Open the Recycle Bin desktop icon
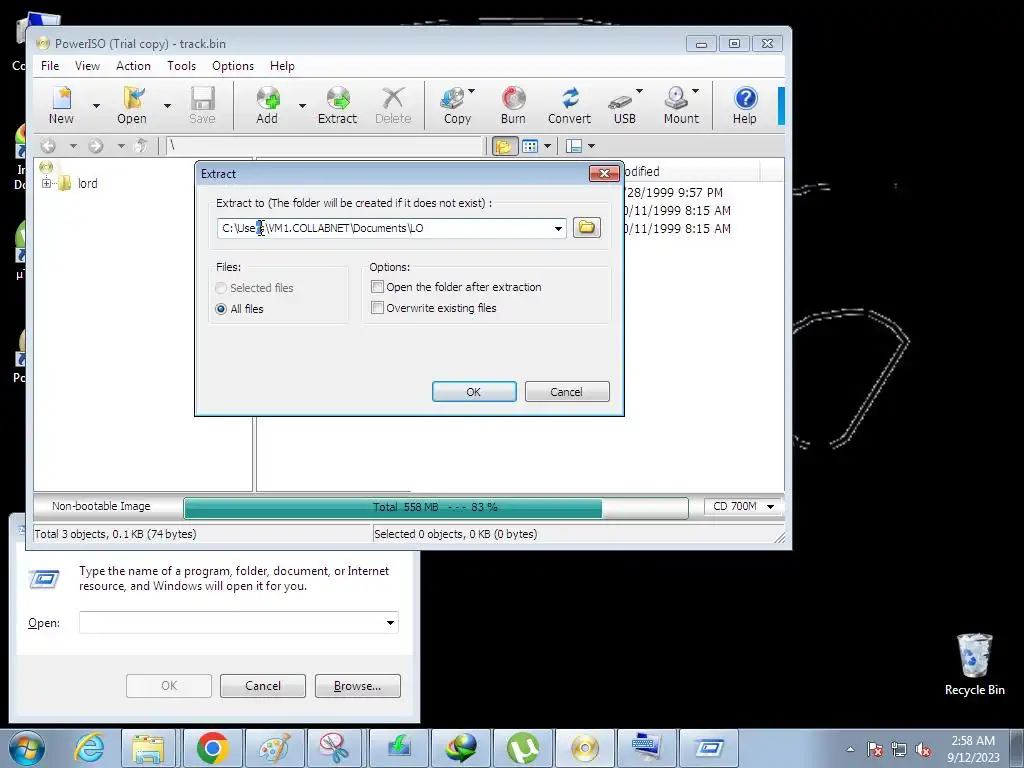This screenshot has width=1024, height=768. pyautogui.click(x=974, y=664)
